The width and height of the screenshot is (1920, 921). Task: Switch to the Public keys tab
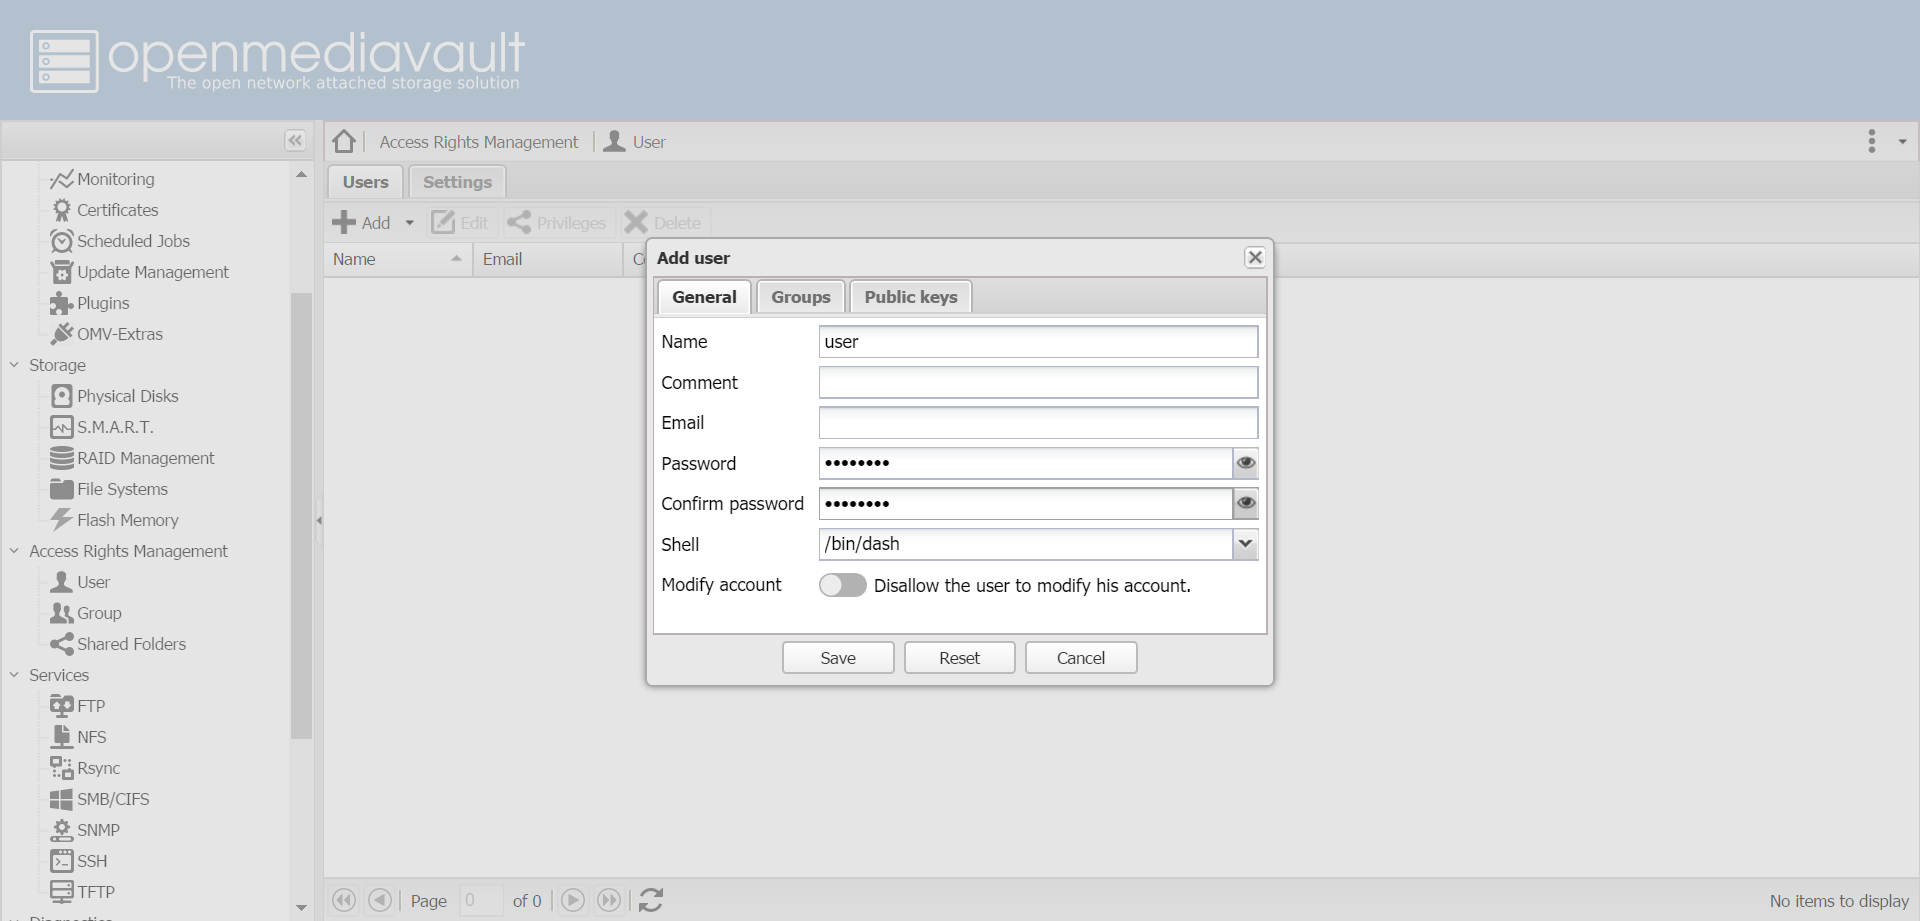pyautogui.click(x=911, y=297)
